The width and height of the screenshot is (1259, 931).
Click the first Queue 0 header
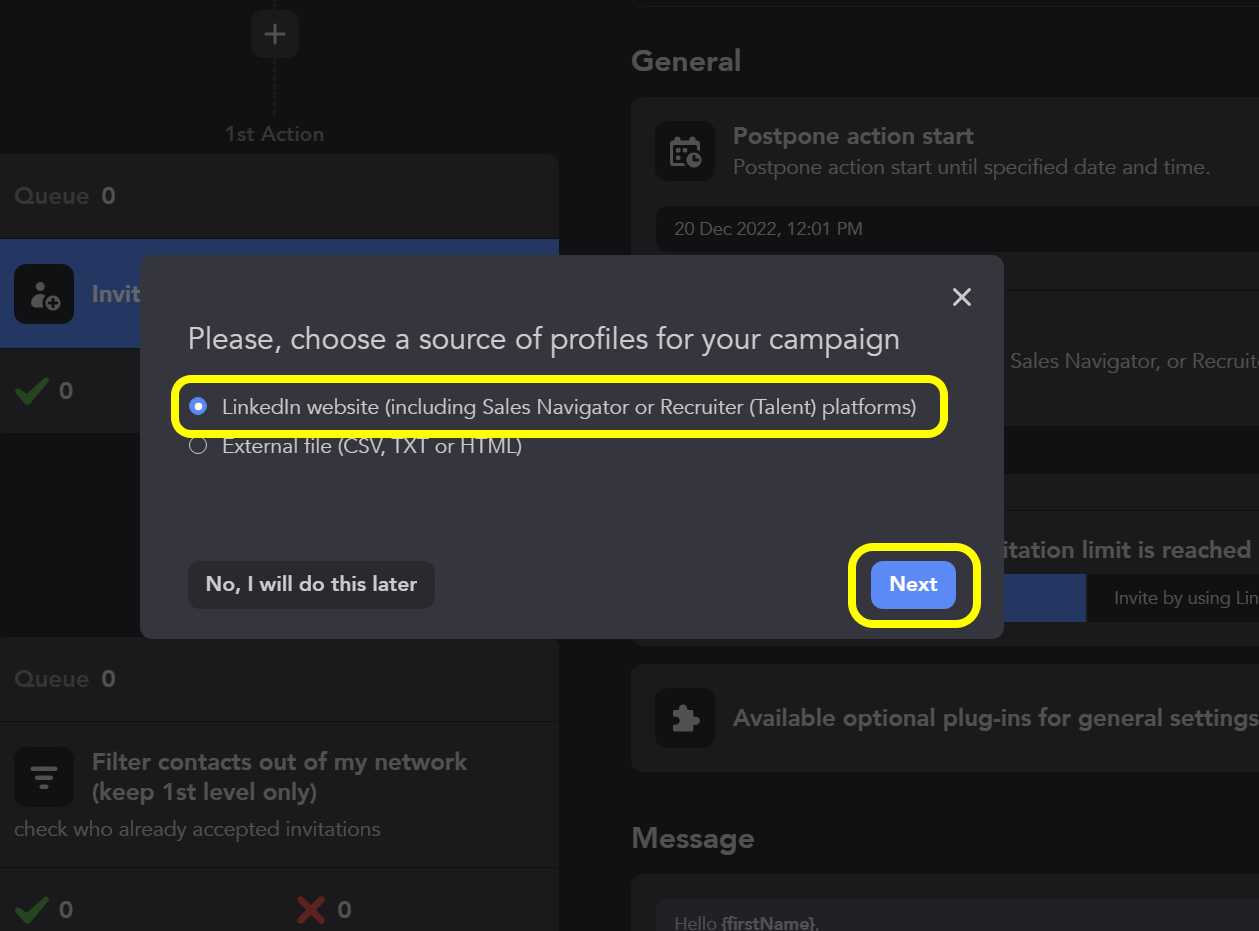tap(65, 196)
